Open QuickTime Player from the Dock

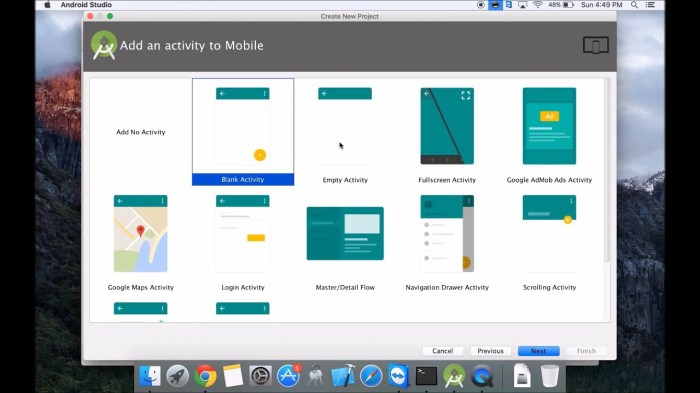[482, 376]
